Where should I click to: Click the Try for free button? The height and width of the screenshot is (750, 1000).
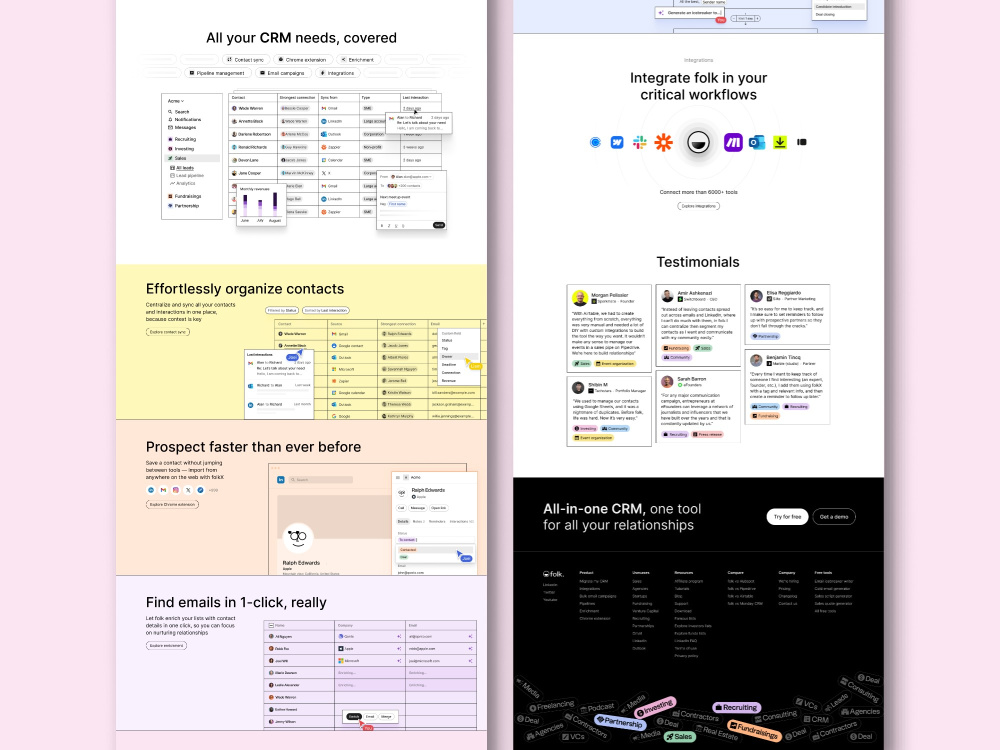[x=788, y=517]
